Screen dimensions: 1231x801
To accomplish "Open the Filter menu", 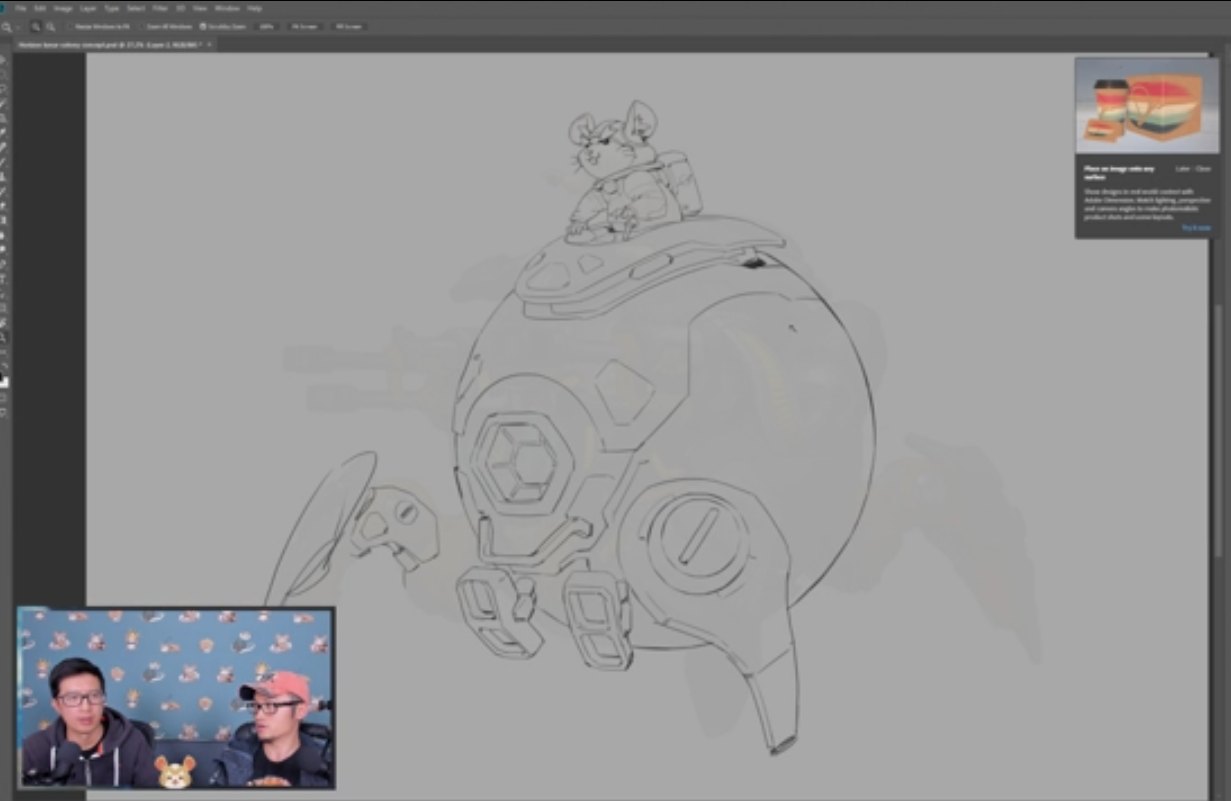I will (160, 8).
